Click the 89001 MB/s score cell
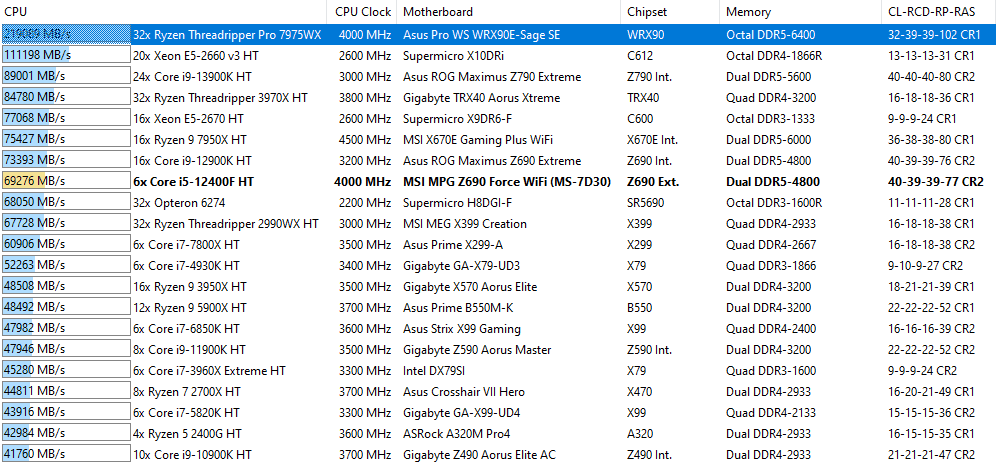The image size is (999, 465). click(x=66, y=76)
